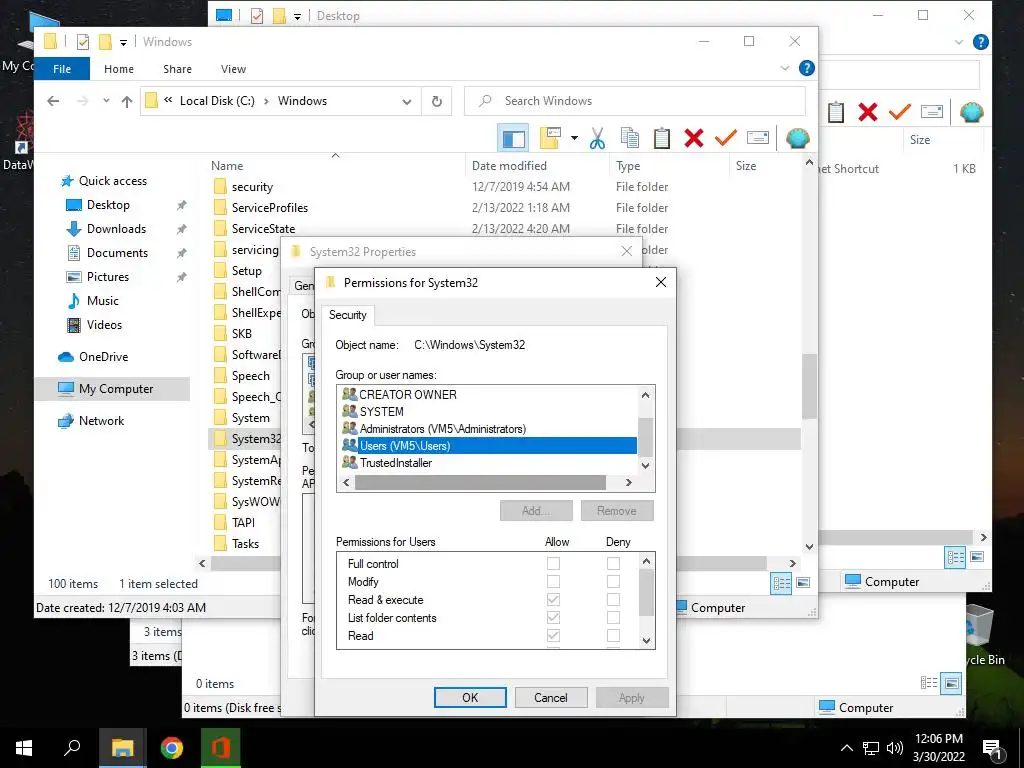
Task: Click the Search Windows field
Action: click(x=635, y=101)
